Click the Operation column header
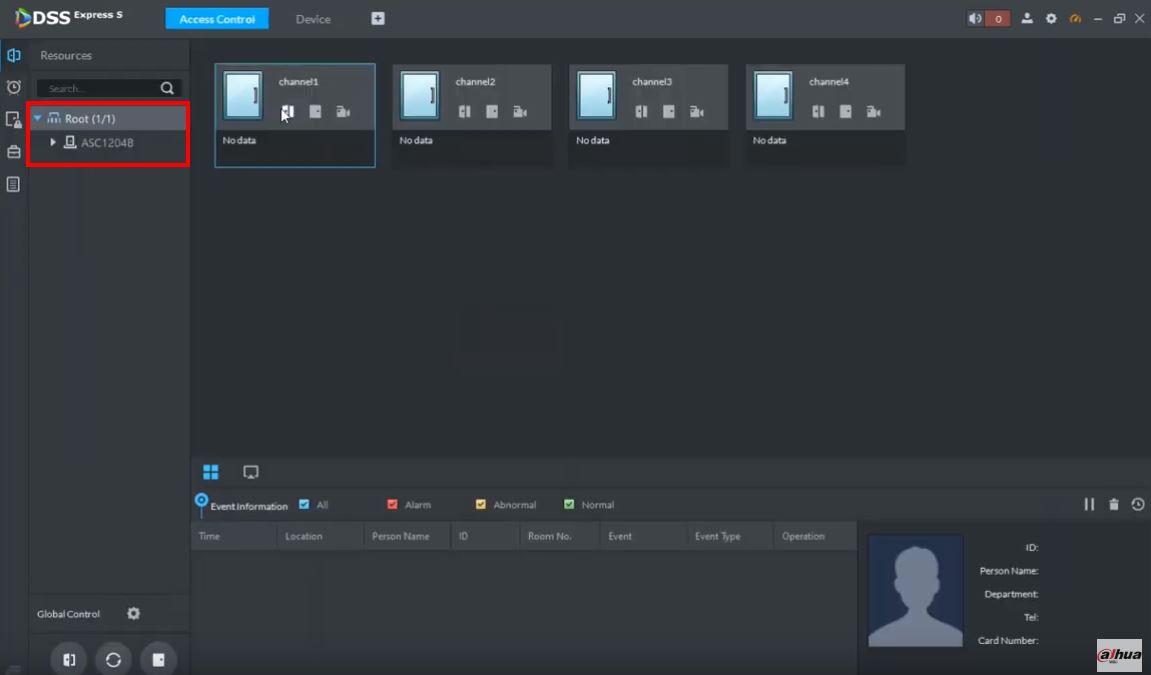 [815, 536]
